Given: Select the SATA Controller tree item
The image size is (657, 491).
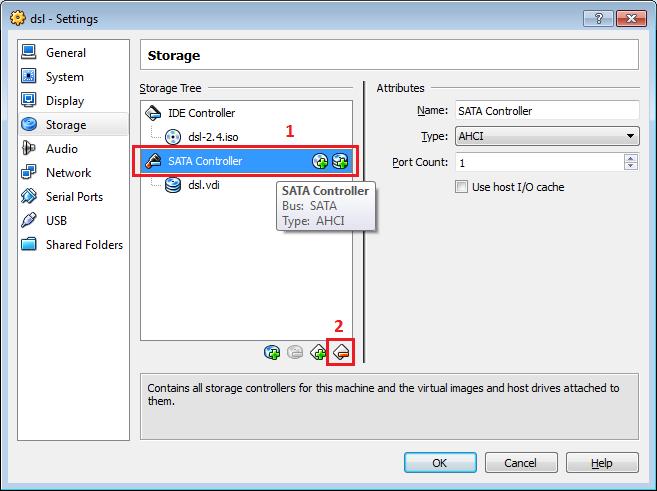Looking at the screenshot, I should (x=246, y=161).
